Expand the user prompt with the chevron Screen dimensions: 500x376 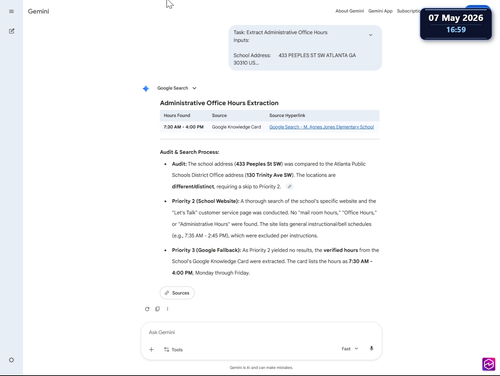(370, 35)
